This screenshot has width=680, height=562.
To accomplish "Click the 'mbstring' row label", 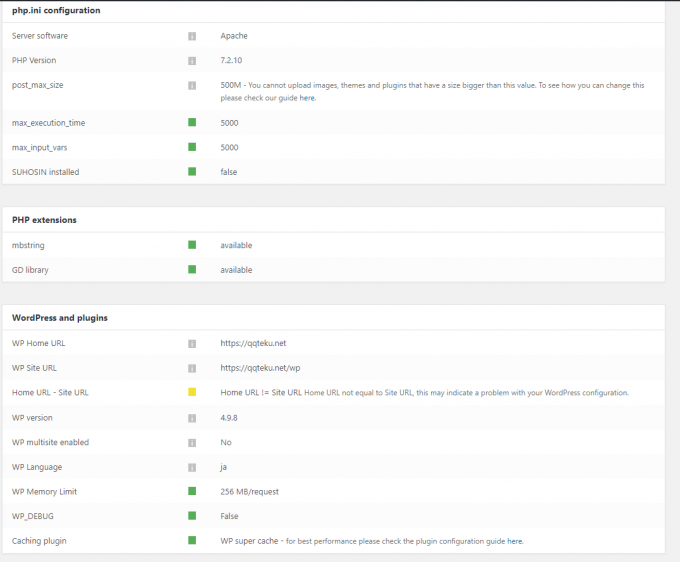I will tap(28, 245).
